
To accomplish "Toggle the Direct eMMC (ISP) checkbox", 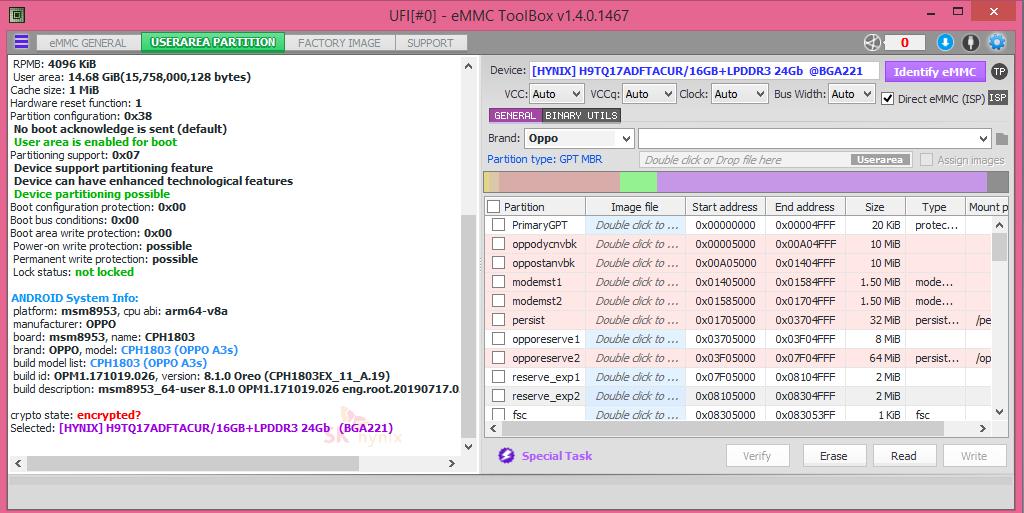I will [x=888, y=99].
